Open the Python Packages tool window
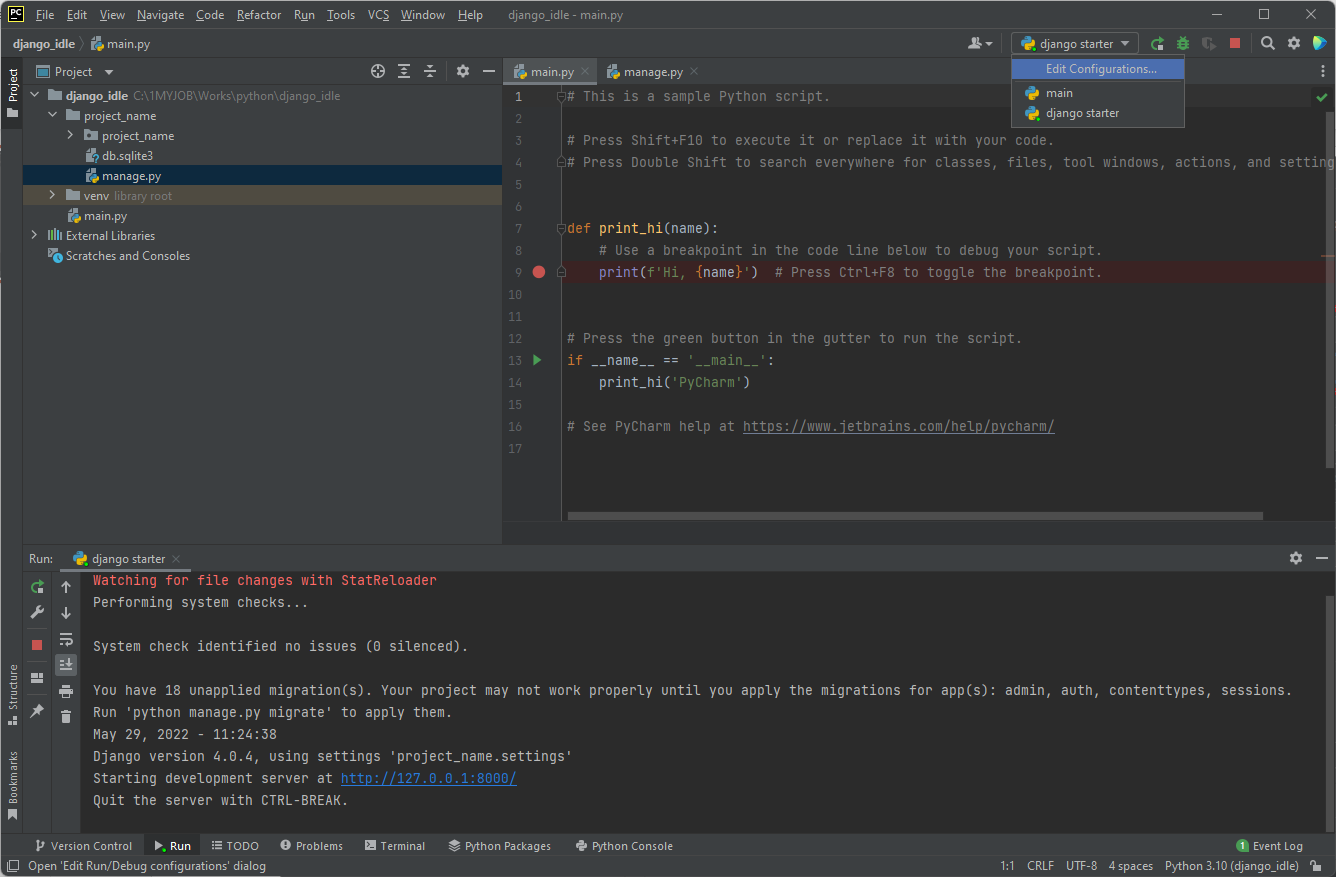 point(499,846)
